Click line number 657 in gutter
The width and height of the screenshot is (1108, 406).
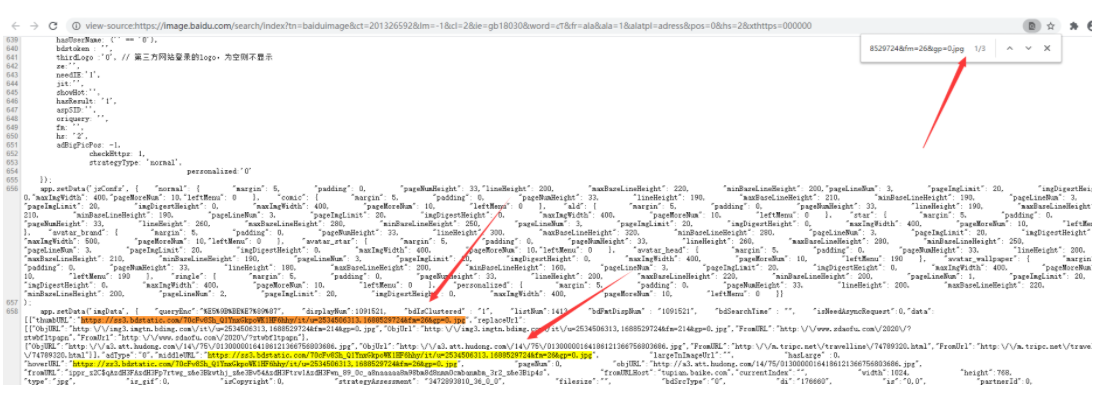(12, 301)
